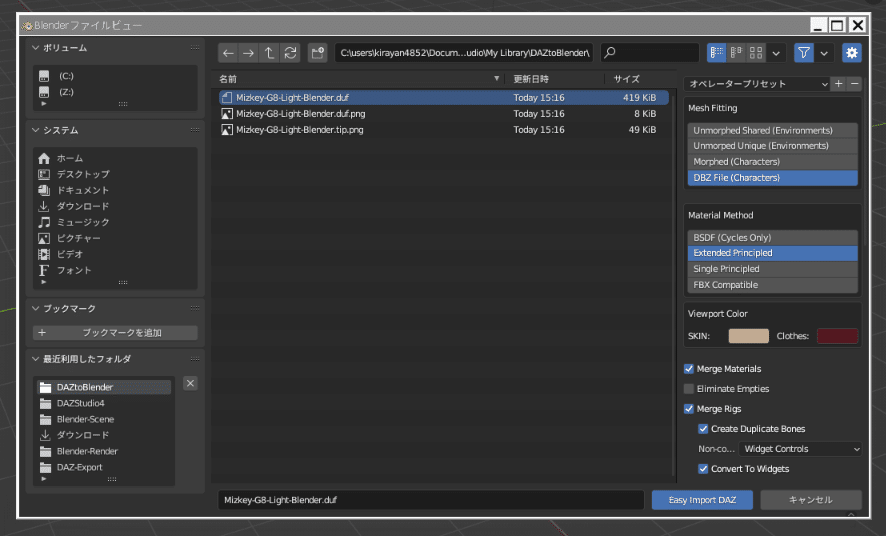Select Unmorphed Shared (Environments) mesh fitting
886x536 pixels.
[x=772, y=130]
